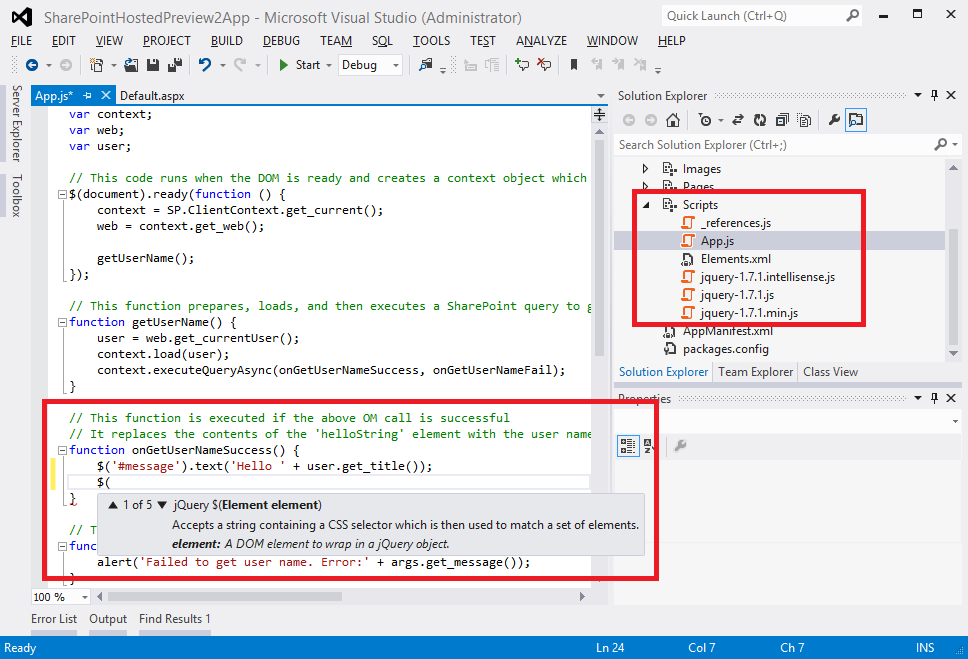Click the Property Pages wrench in Properties

click(x=680, y=445)
